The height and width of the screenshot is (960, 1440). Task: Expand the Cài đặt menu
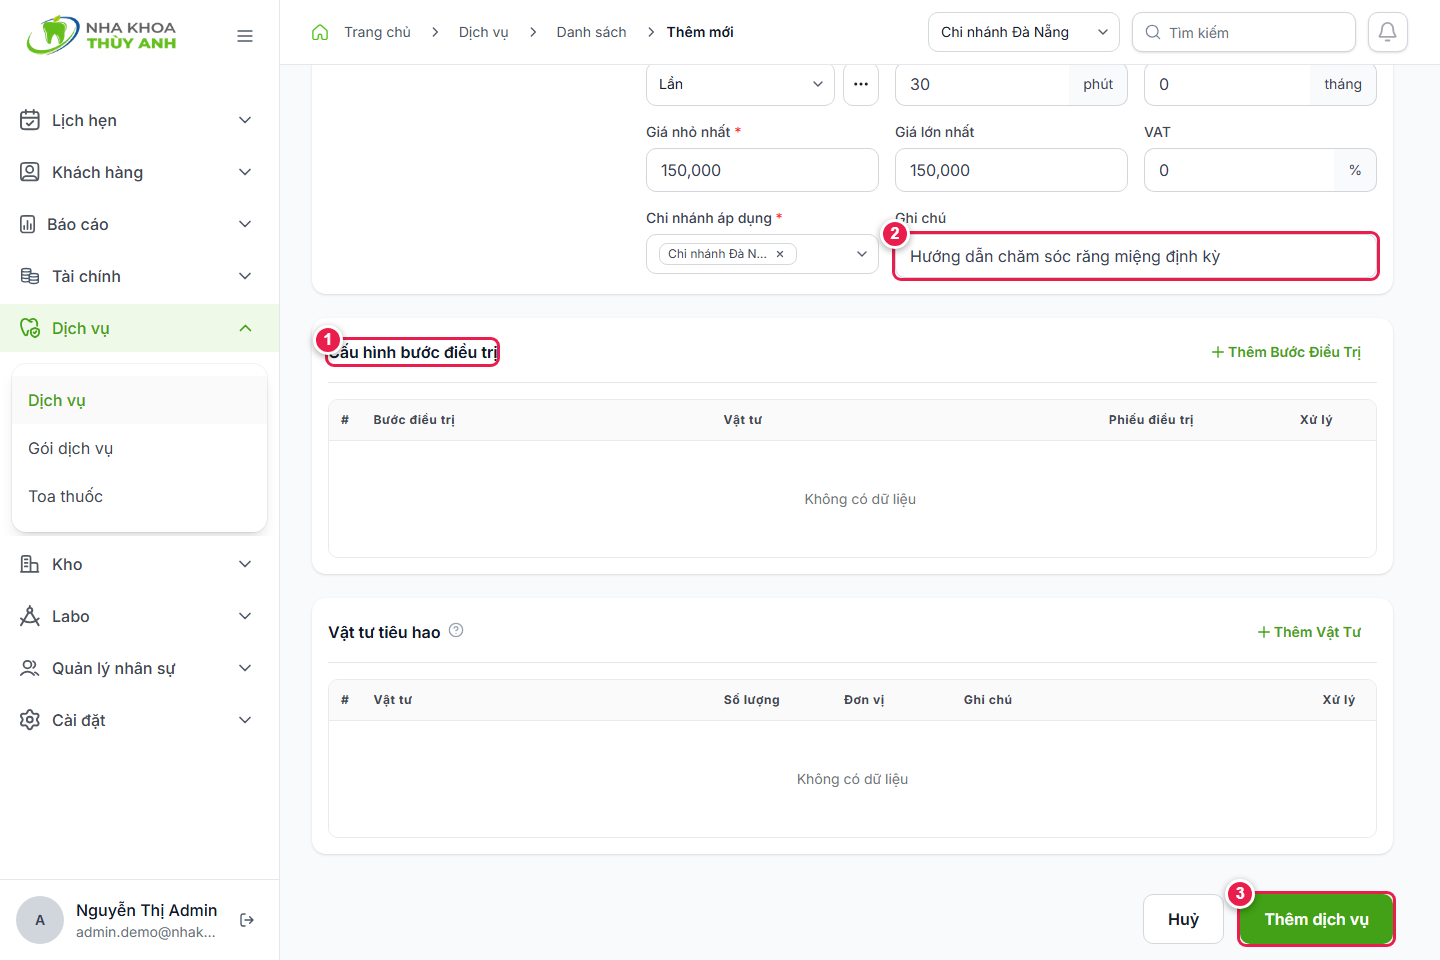point(245,720)
